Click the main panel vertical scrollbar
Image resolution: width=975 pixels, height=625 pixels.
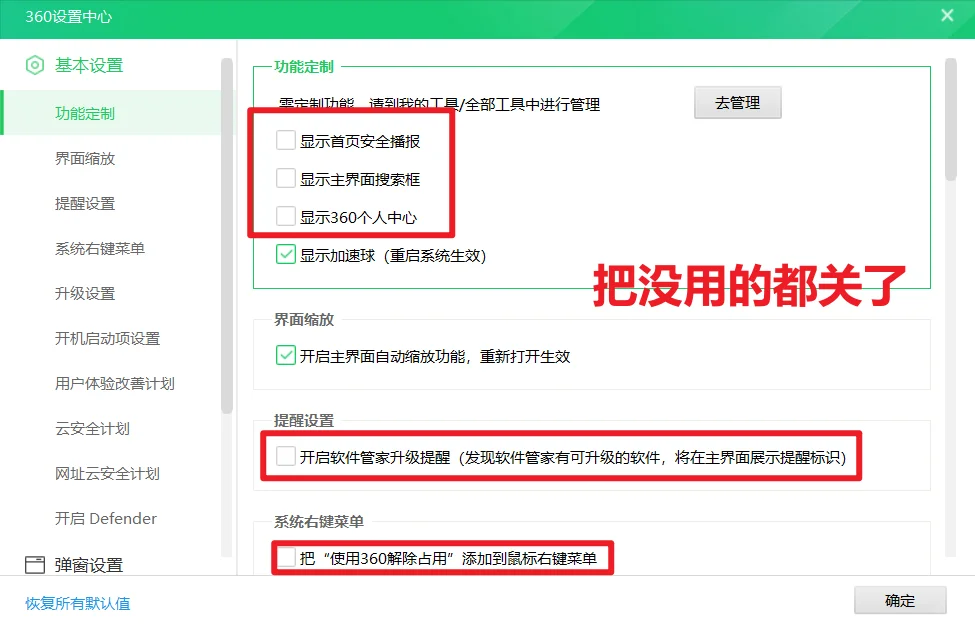[x=950, y=119]
